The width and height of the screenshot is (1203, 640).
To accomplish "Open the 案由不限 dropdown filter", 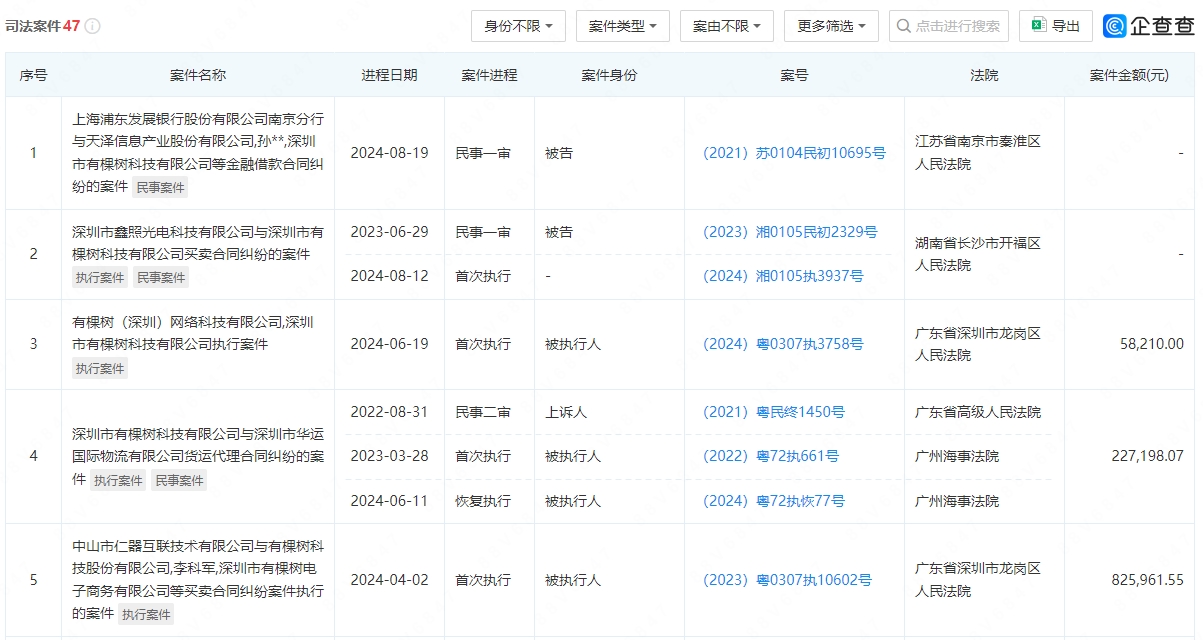I will point(727,26).
